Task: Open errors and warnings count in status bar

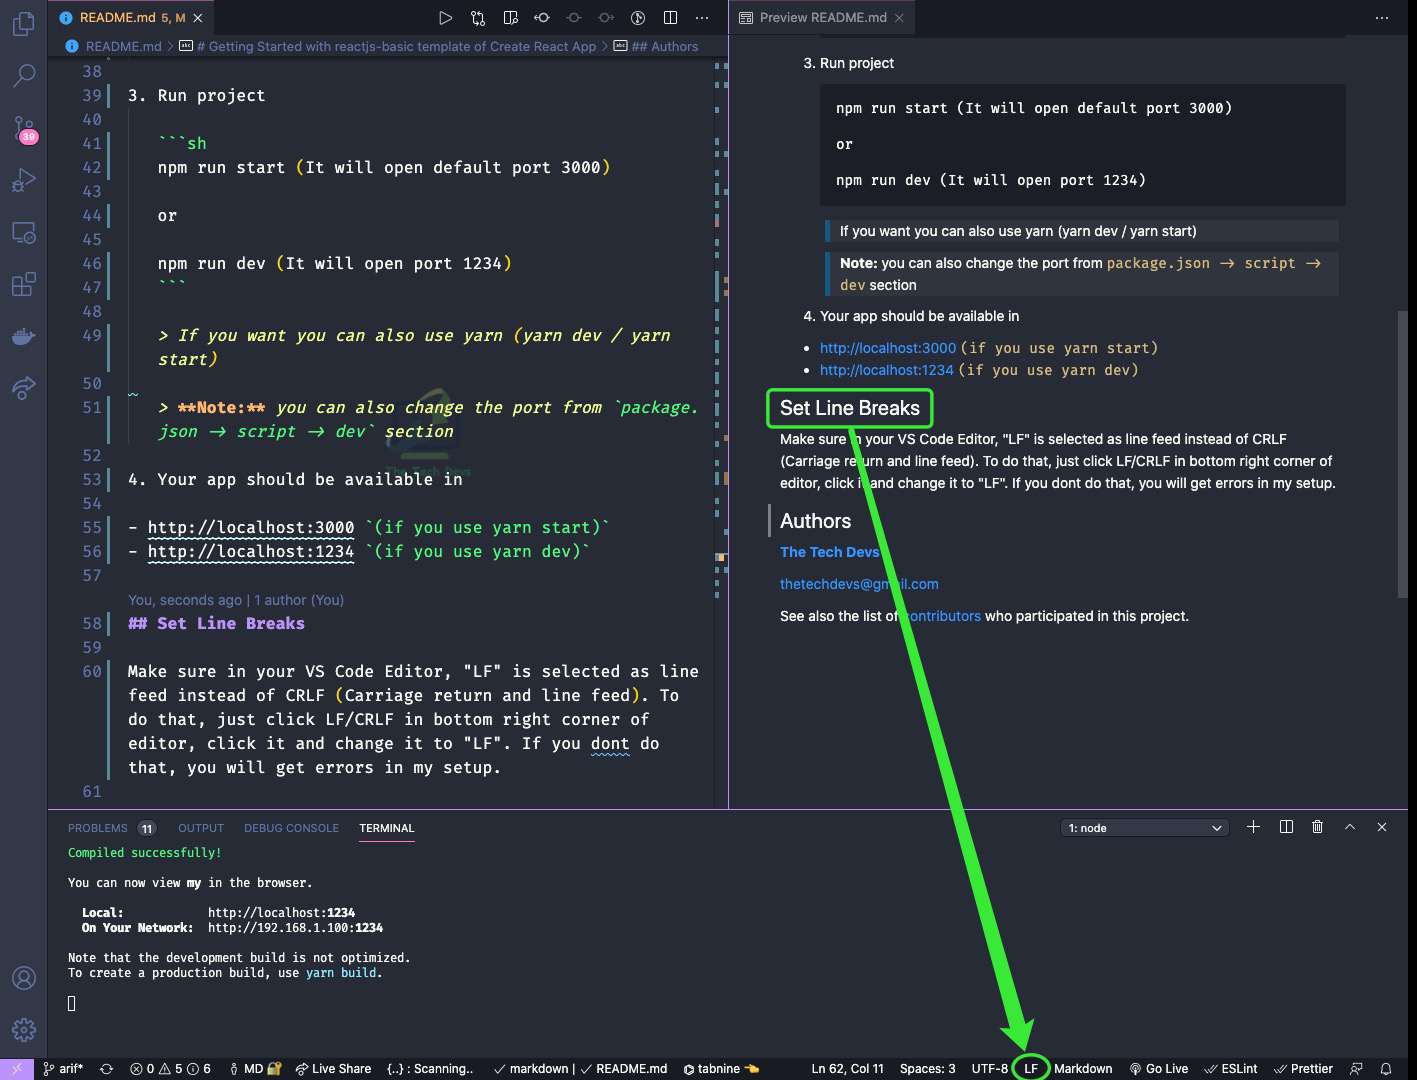Action: pos(171,1069)
